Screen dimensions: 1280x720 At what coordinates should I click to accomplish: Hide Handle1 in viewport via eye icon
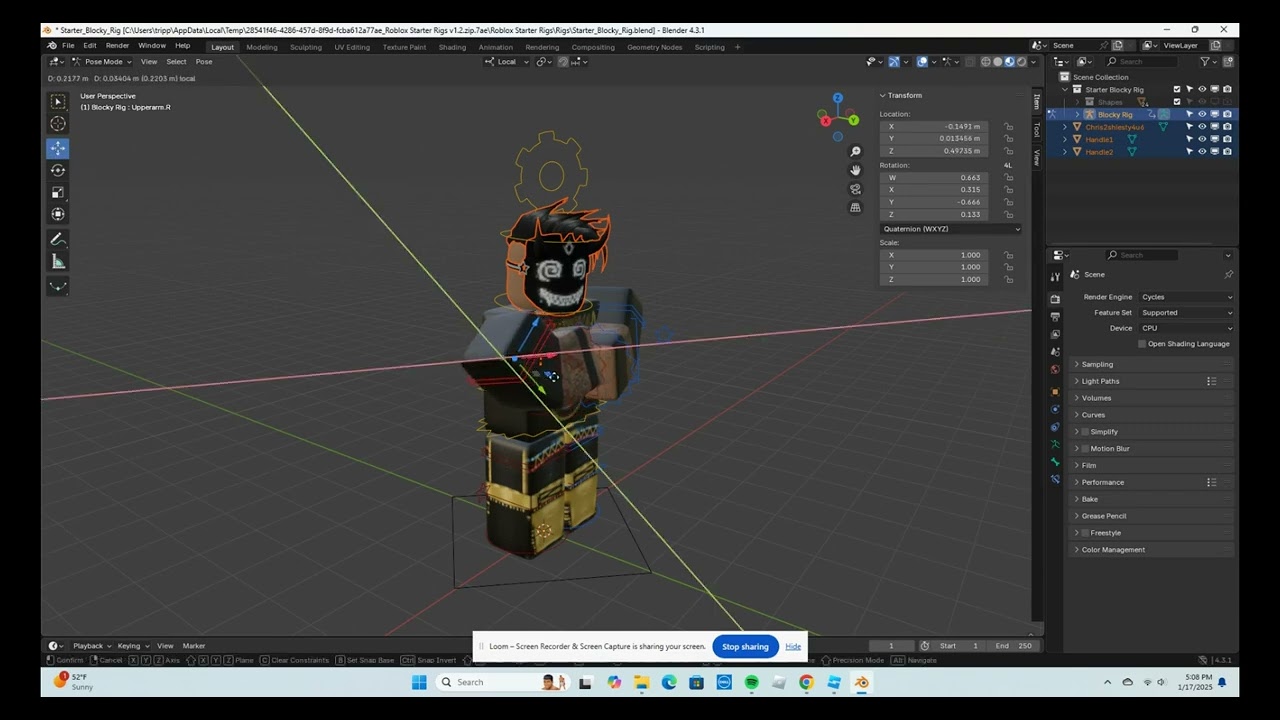tap(1202, 139)
